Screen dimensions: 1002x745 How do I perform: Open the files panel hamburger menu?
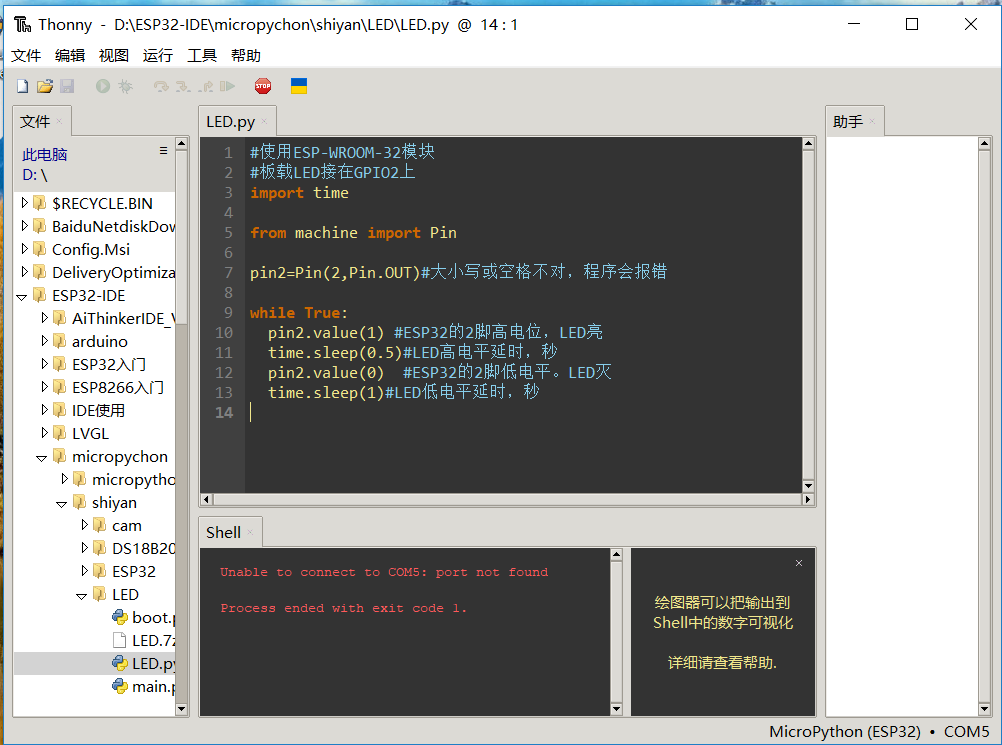pos(163,151)
